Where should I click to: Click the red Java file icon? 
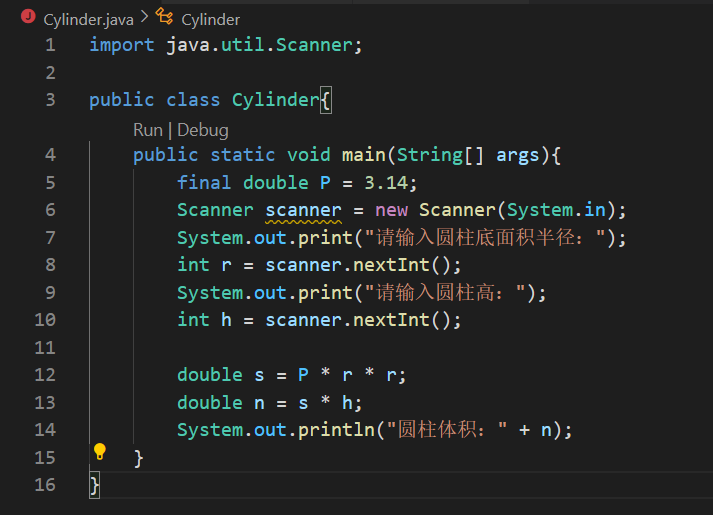click(x=28, y=16)
